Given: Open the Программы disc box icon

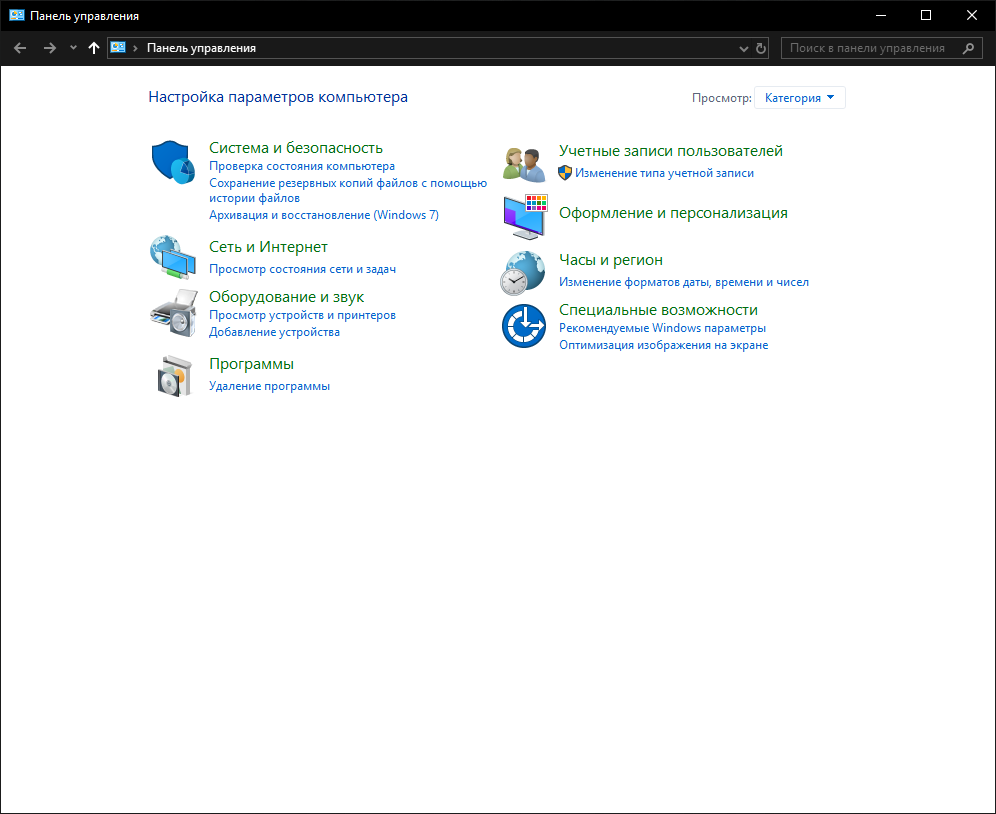Looking at the screenshot, I should (x=174, y=376).
